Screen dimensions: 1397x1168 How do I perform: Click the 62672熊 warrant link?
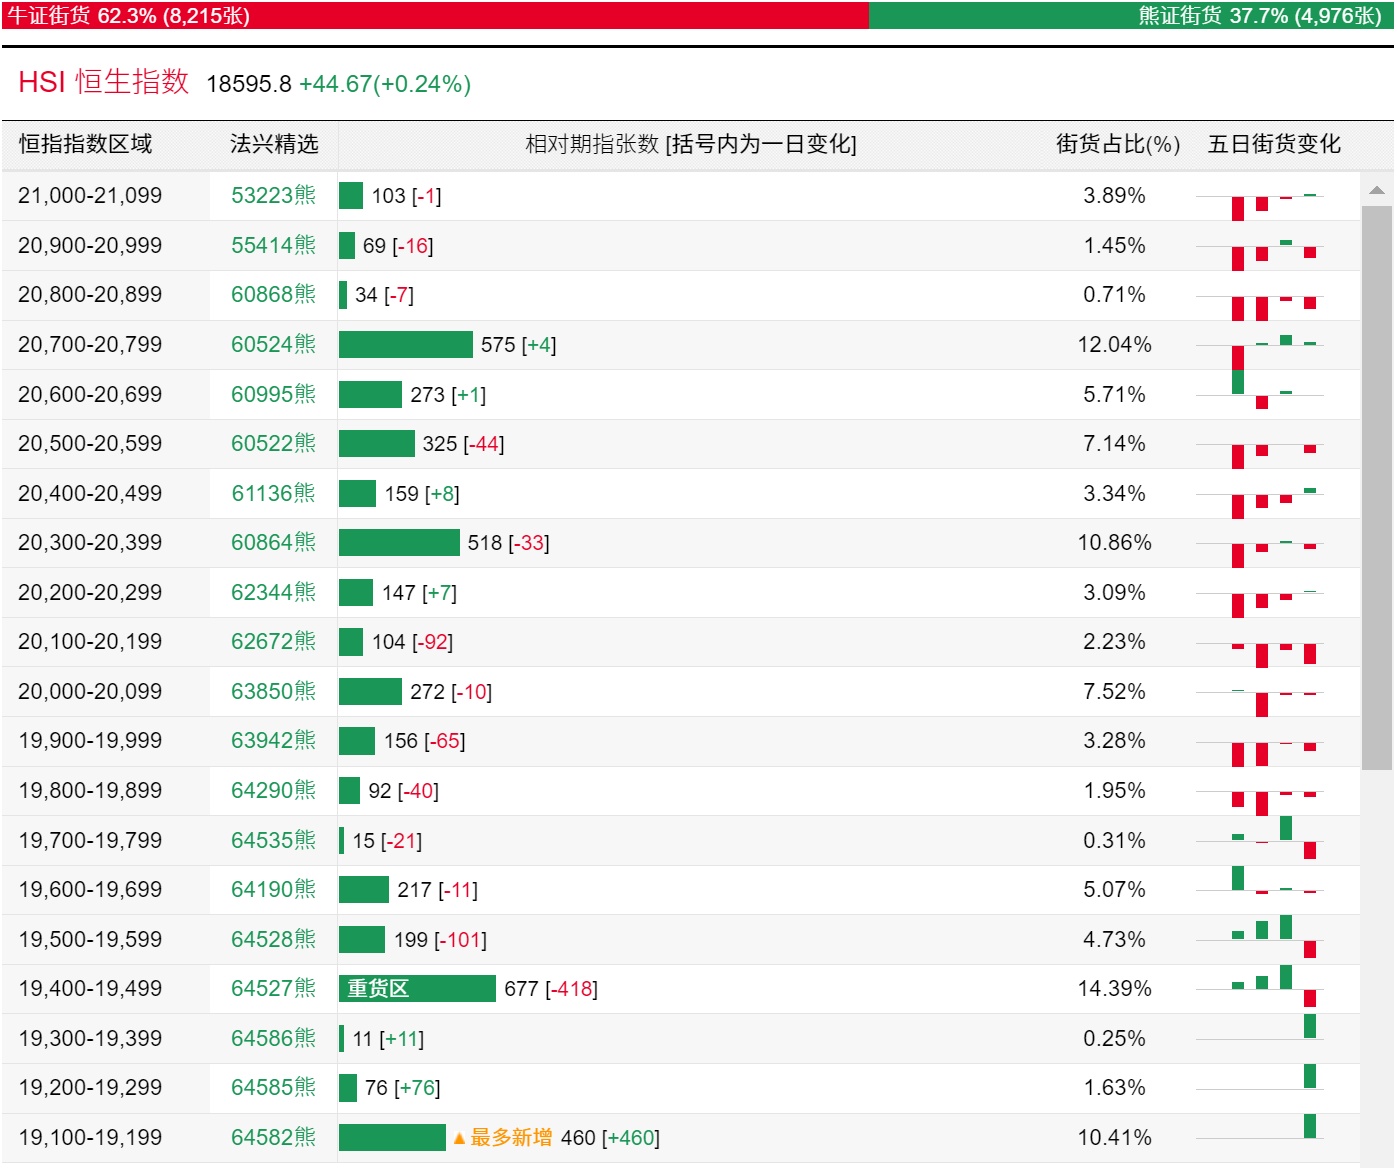[273, 642]
